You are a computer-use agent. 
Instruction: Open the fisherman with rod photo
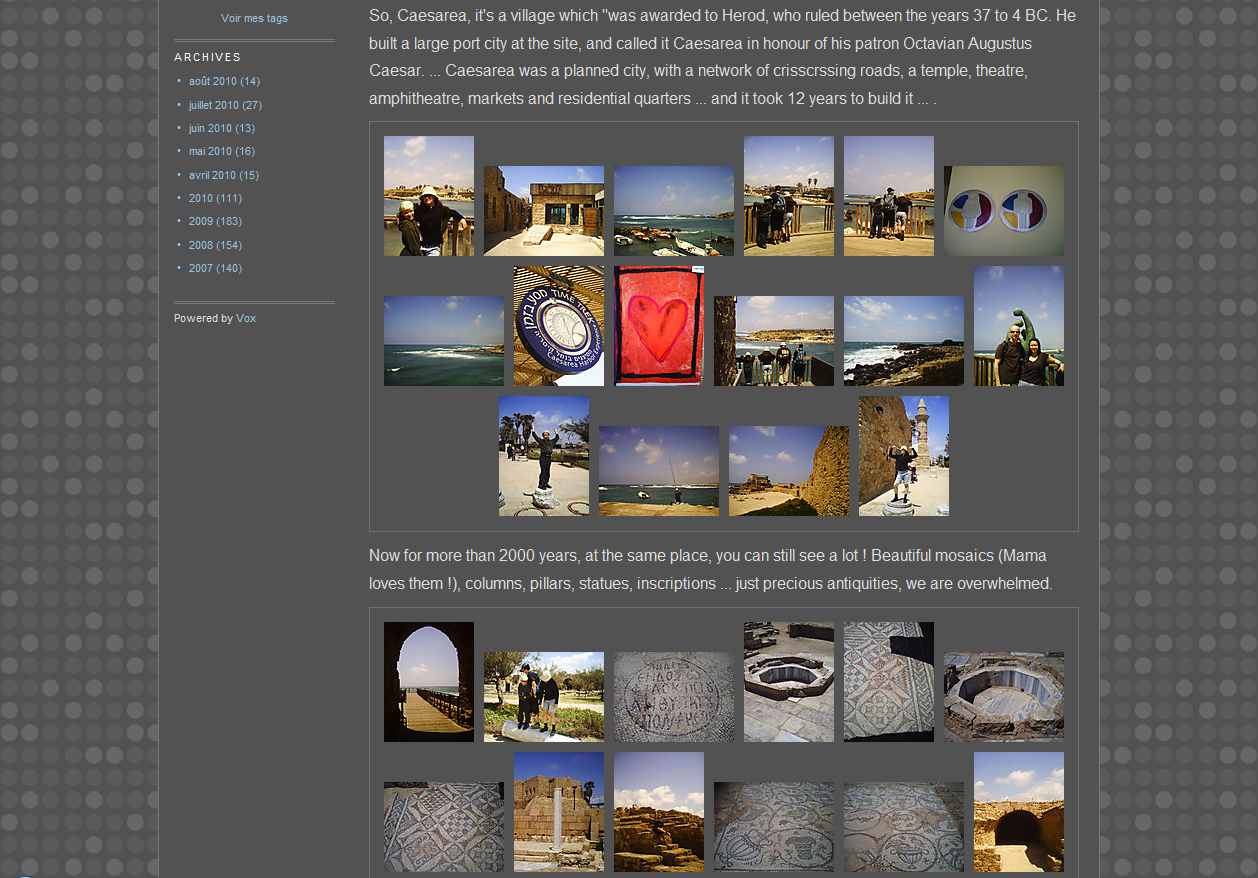click(x=658, y=471)
